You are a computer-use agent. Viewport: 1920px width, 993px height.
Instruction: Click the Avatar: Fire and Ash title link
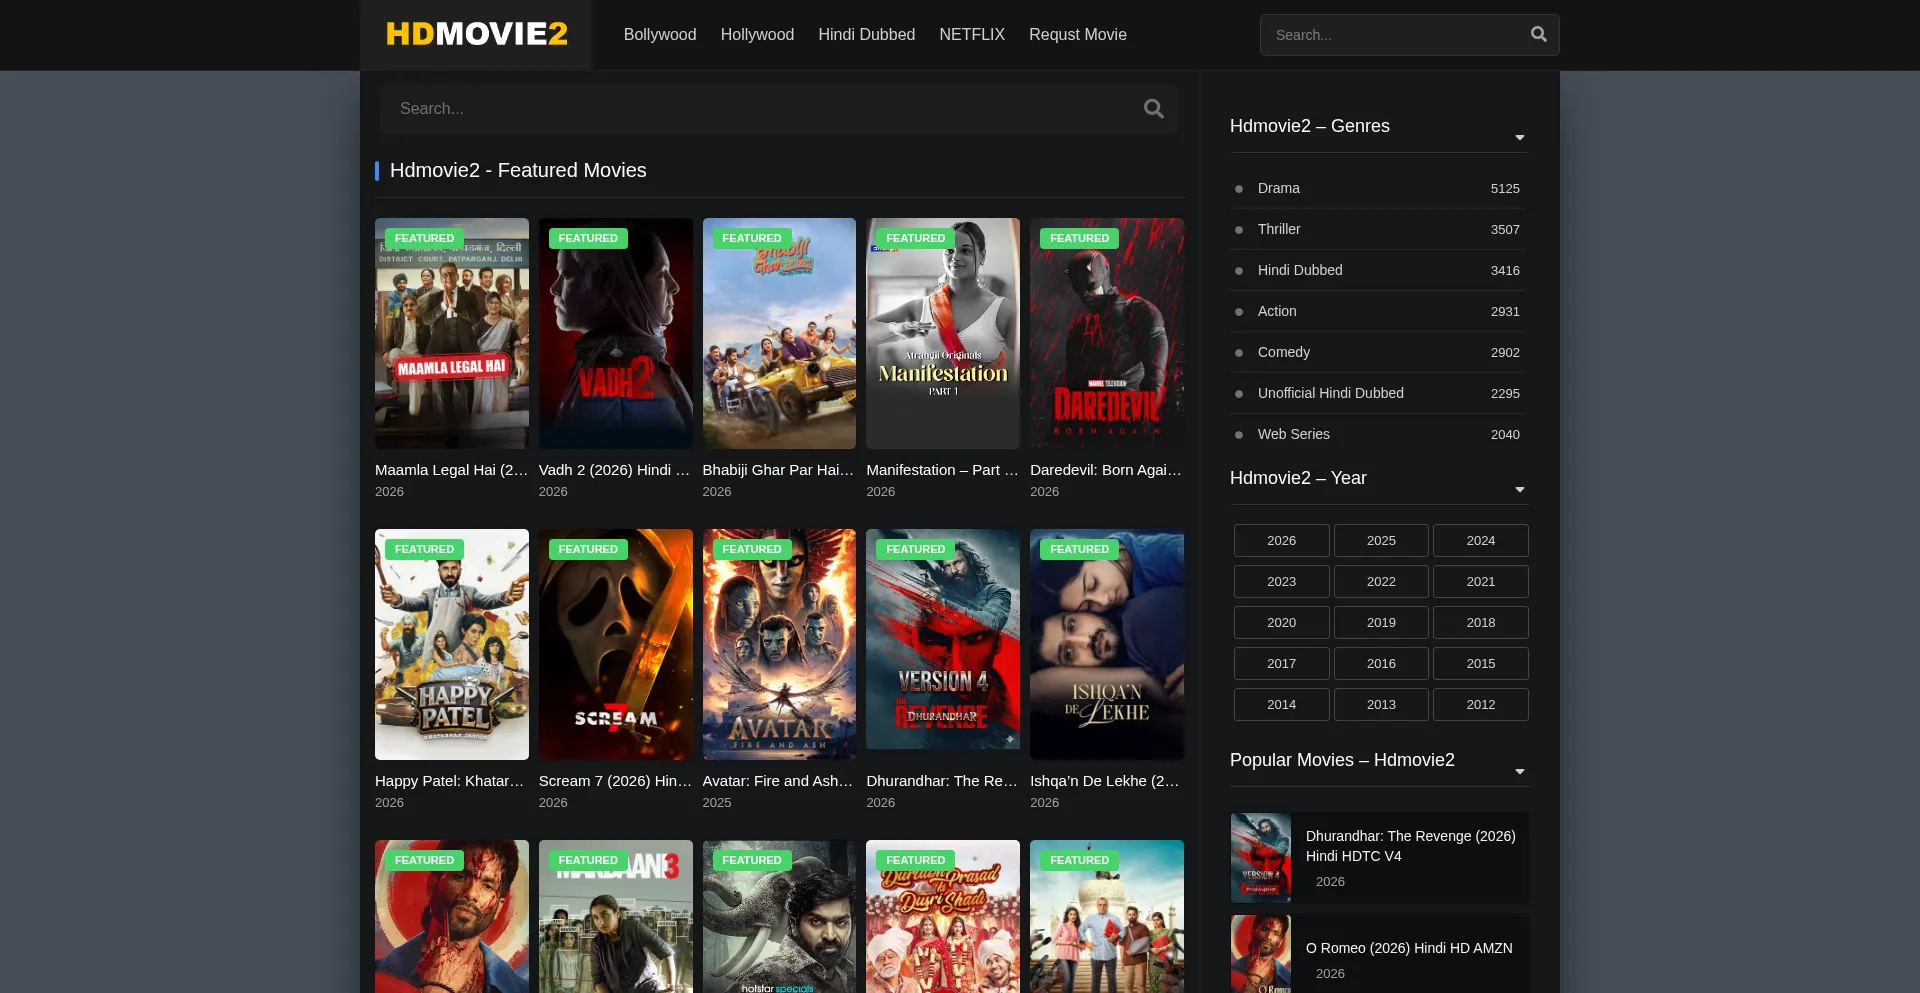[x=779, y=781]
